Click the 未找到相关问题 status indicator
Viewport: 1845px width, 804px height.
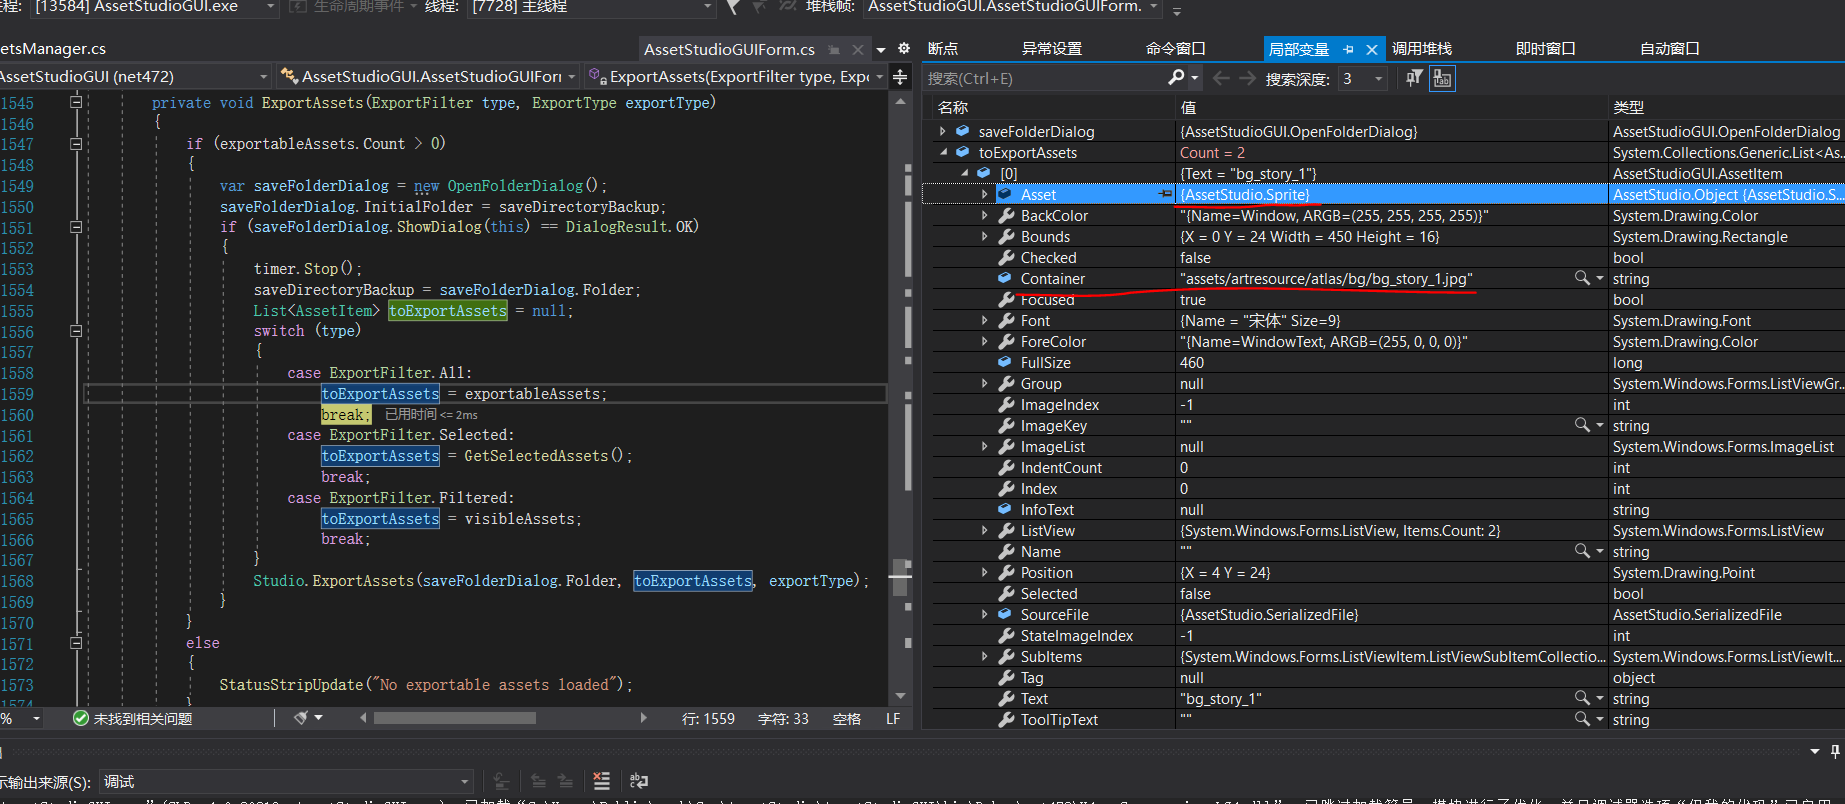coord(133,718)
